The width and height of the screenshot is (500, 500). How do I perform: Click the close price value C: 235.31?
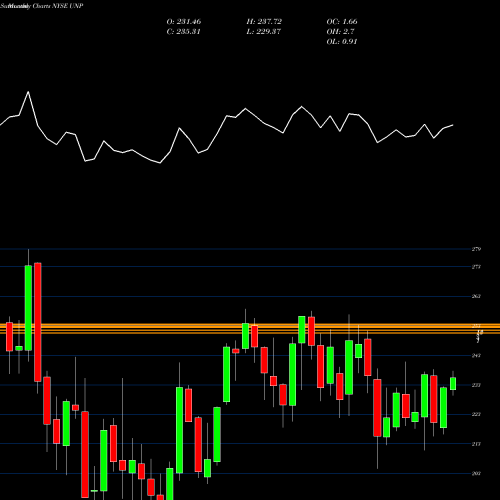[184, 32]
